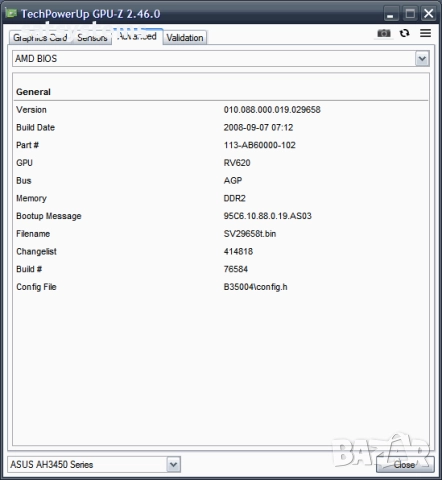The image size is (442, 480).
Task: Click the GPU-Z app icon in title bar
Action: tap(11, 13)
